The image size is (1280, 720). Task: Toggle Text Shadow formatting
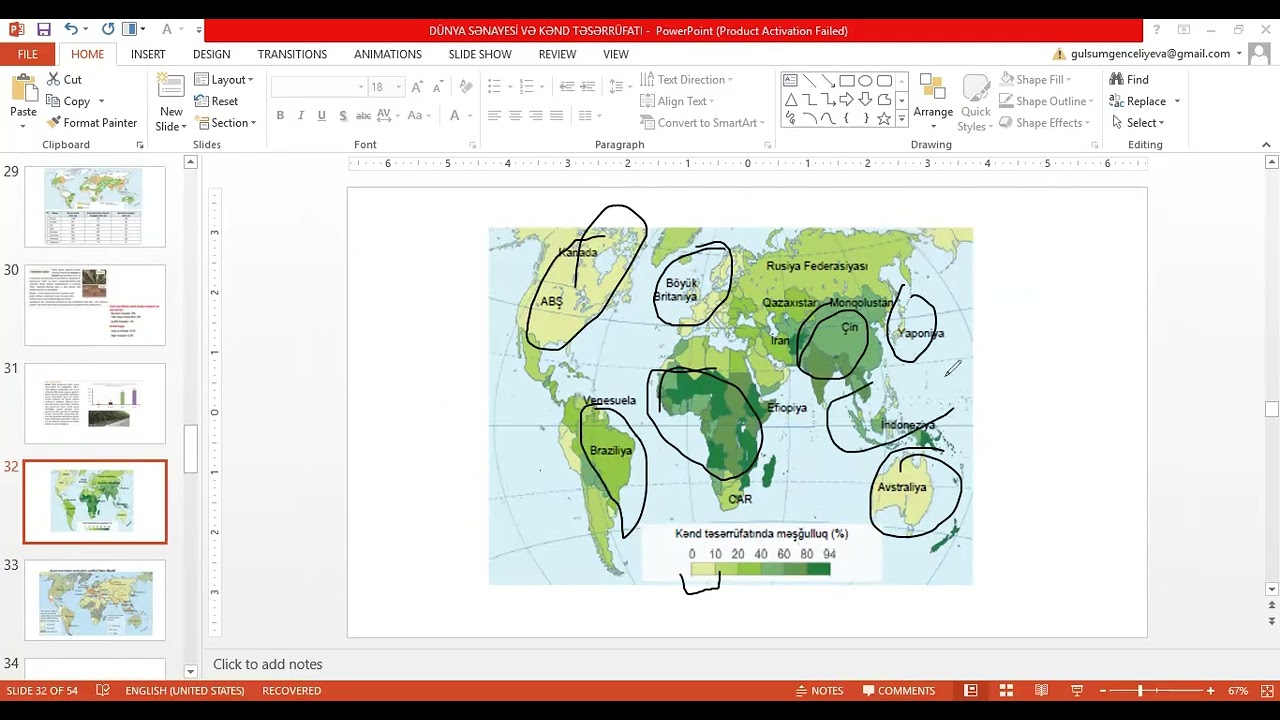click(343, 116)
